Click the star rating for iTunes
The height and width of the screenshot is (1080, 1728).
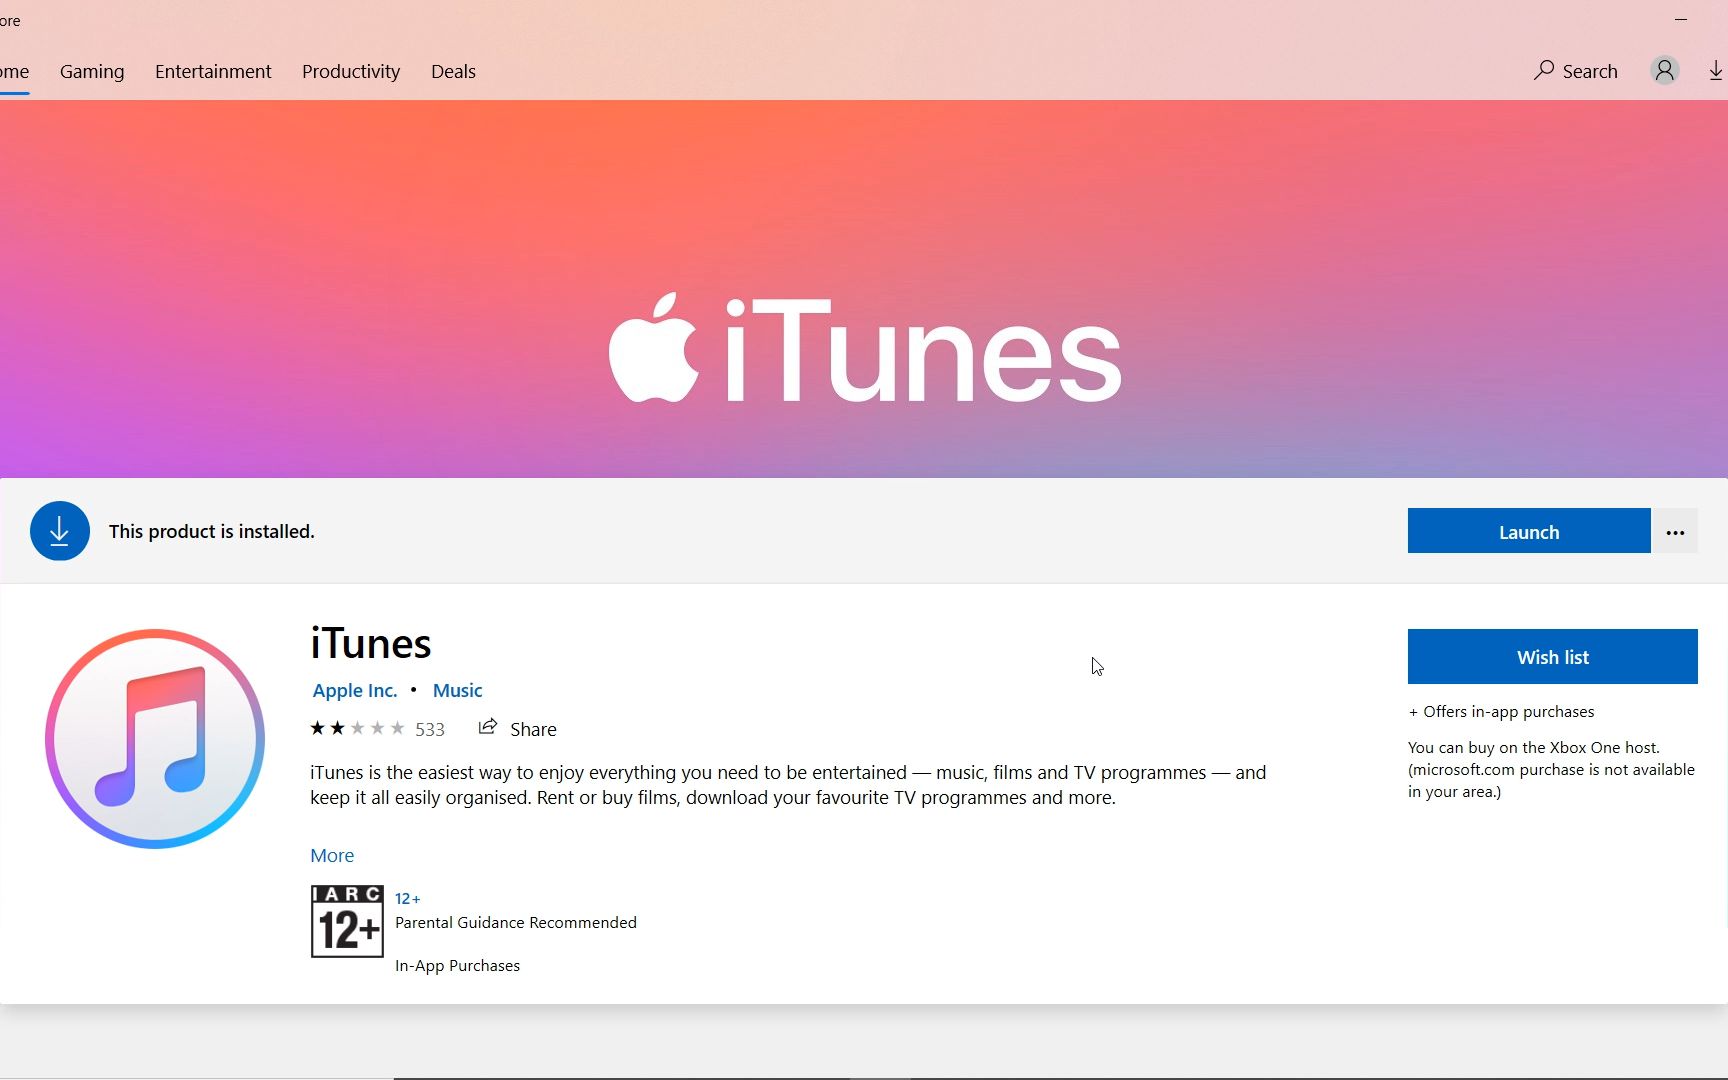[x=357, y=728]
